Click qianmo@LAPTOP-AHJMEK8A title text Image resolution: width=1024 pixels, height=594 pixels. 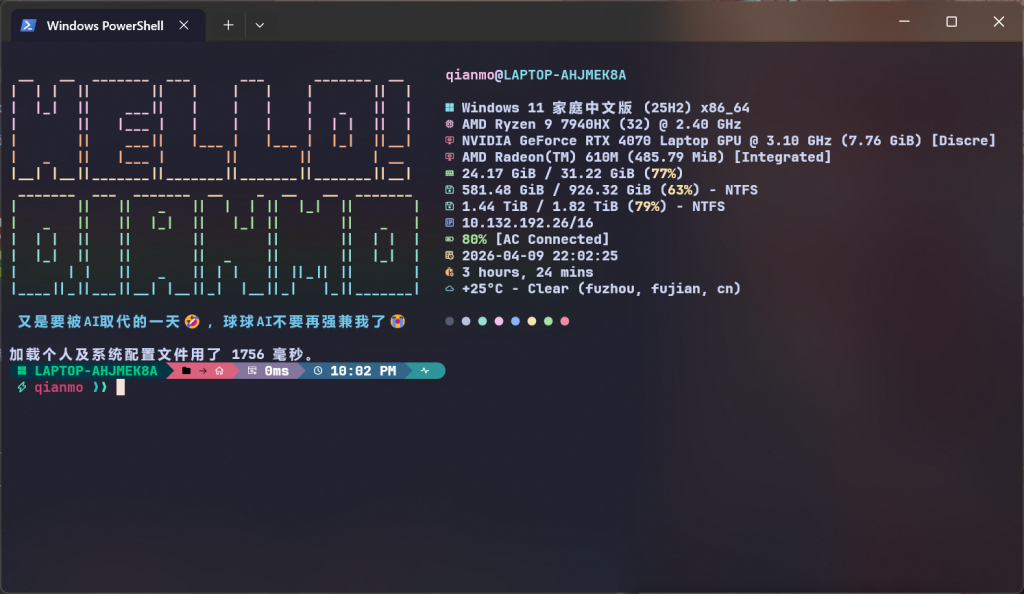[536, 75]
